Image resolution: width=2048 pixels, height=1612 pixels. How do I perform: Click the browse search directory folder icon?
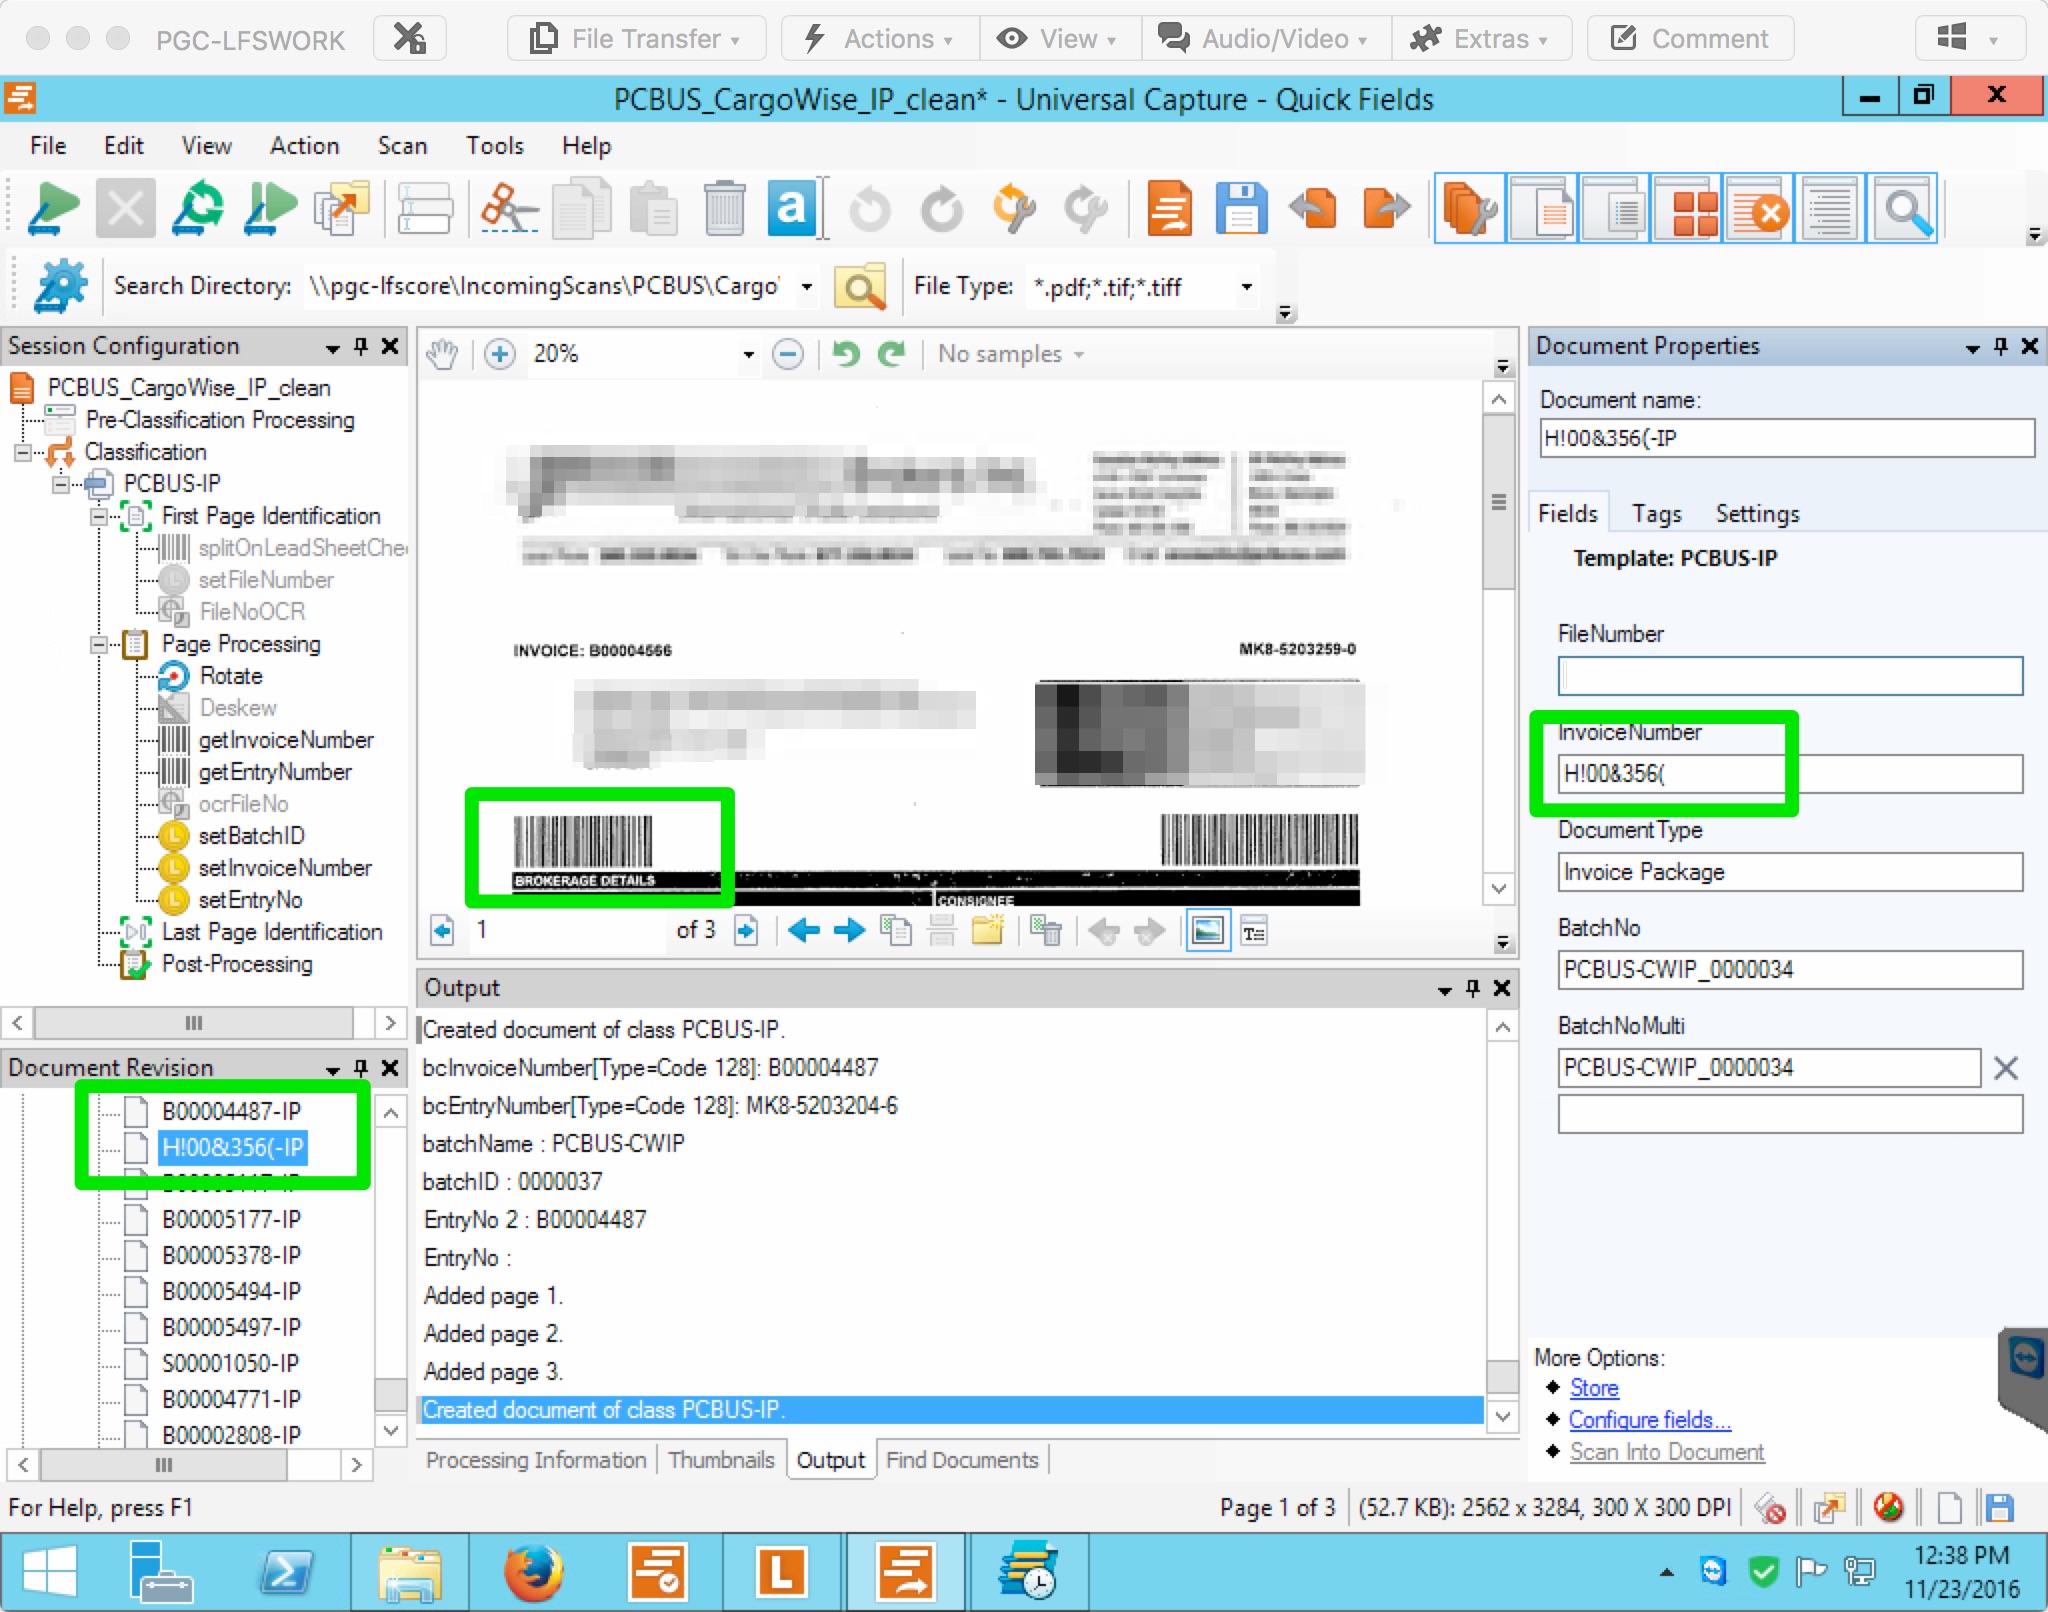pyautogui.click(x=860, y=287)
